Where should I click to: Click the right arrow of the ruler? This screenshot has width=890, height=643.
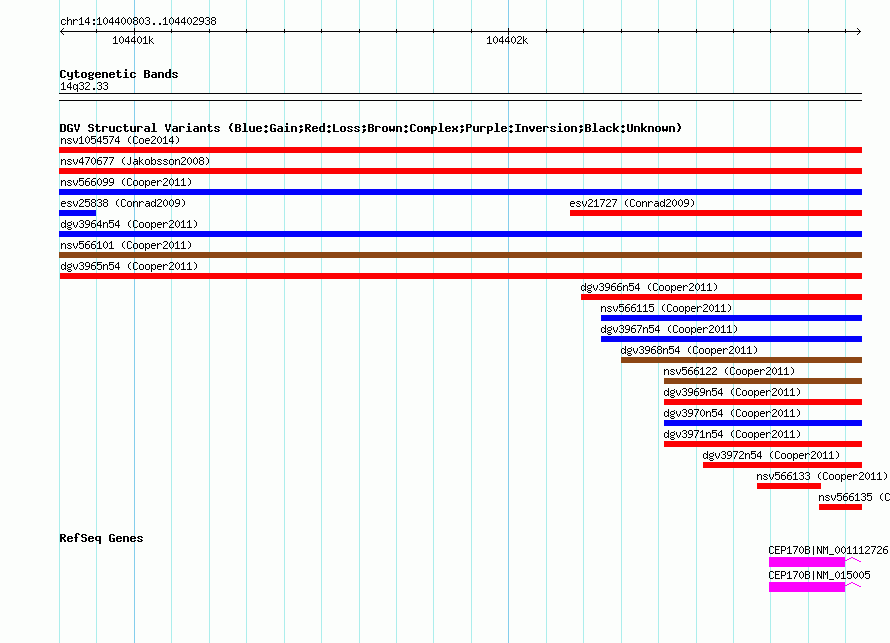coord(859,31)
